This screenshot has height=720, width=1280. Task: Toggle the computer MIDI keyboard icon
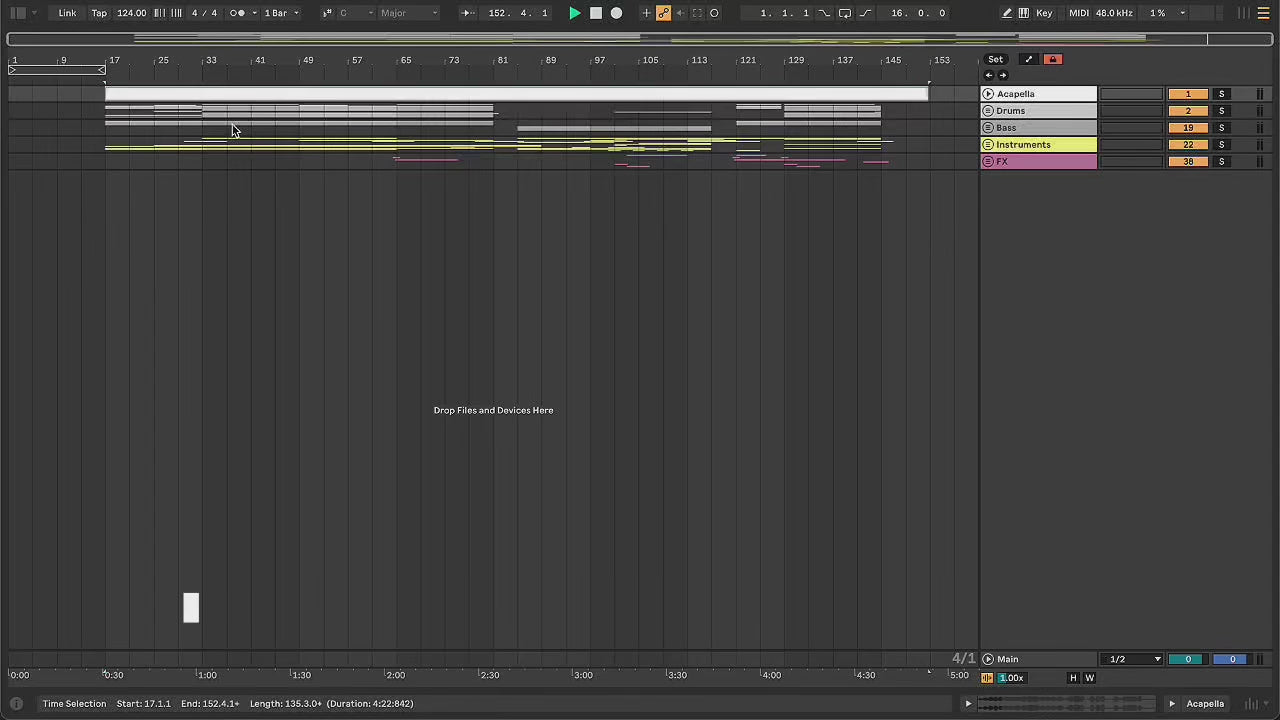point(1023,13)
